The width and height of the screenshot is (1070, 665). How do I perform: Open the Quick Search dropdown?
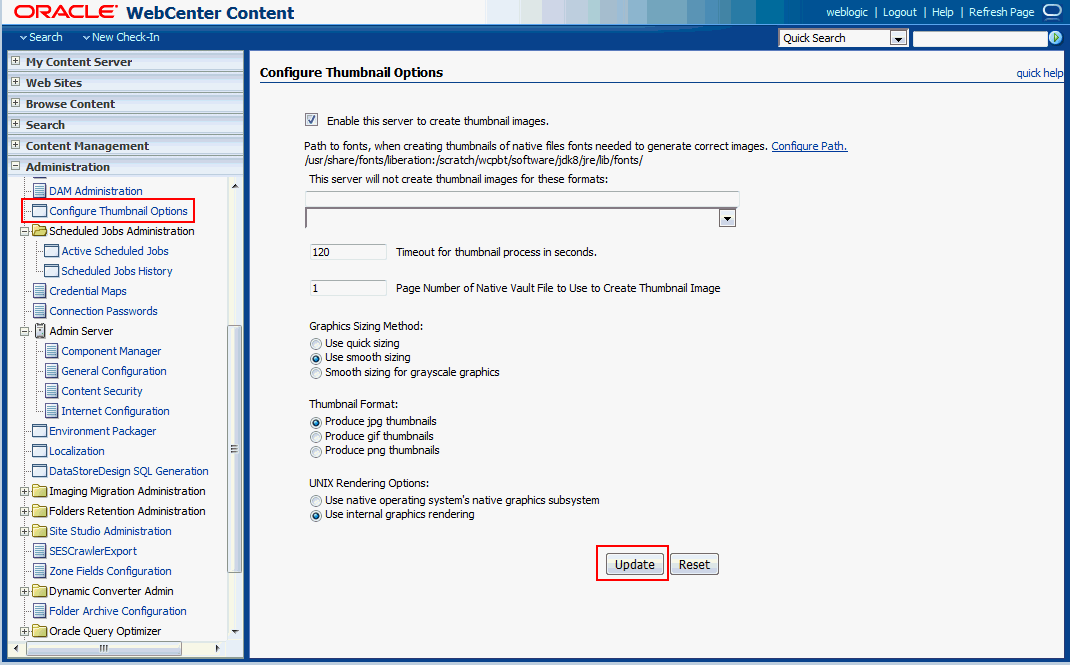898,38
